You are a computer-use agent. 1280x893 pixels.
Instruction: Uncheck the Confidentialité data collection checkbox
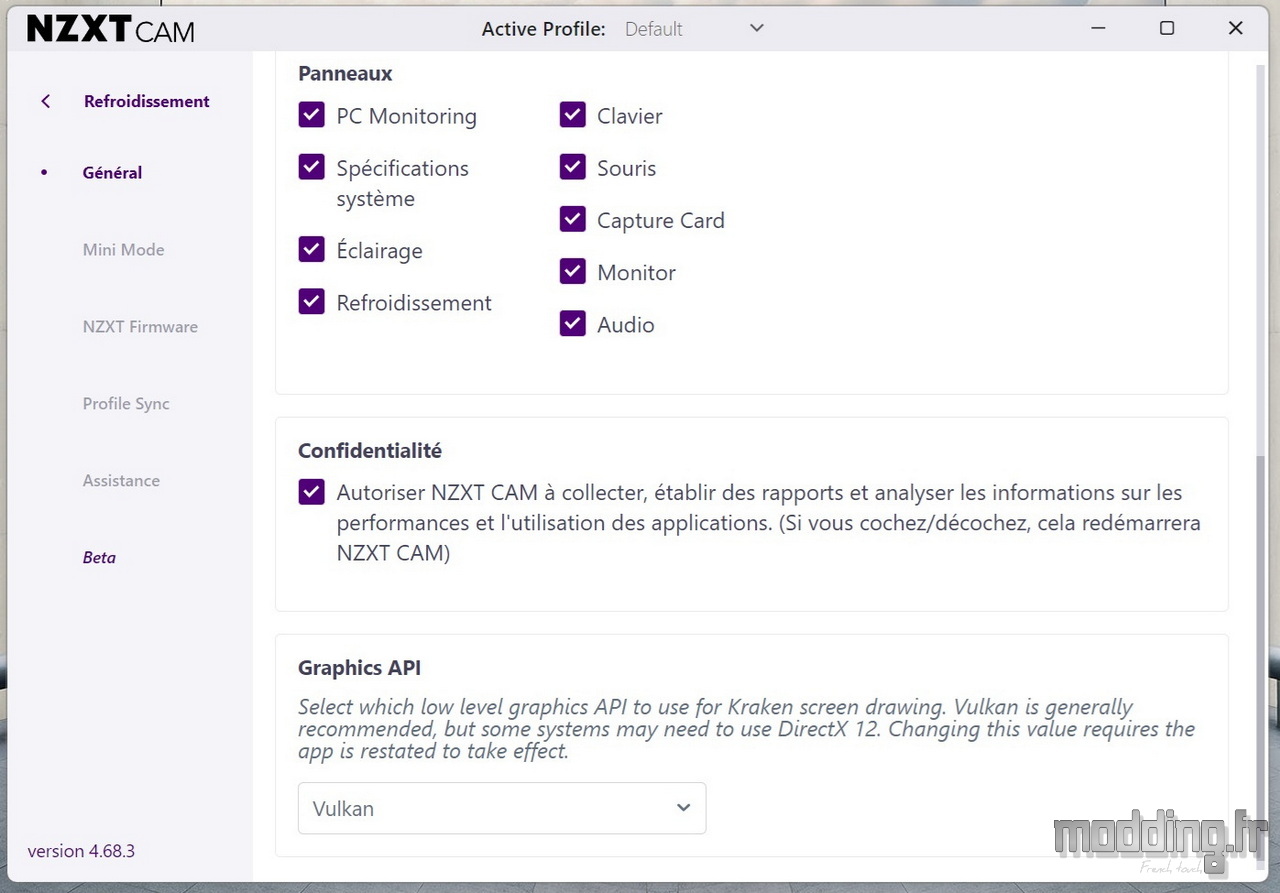(311, 492)
